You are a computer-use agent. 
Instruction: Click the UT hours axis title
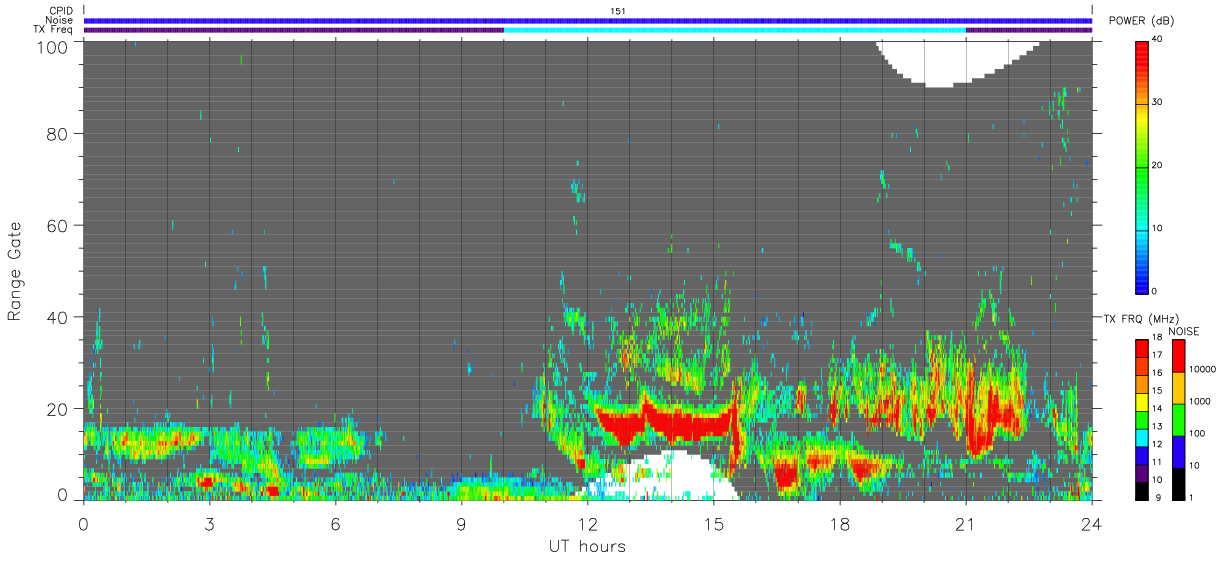[586, 547]
